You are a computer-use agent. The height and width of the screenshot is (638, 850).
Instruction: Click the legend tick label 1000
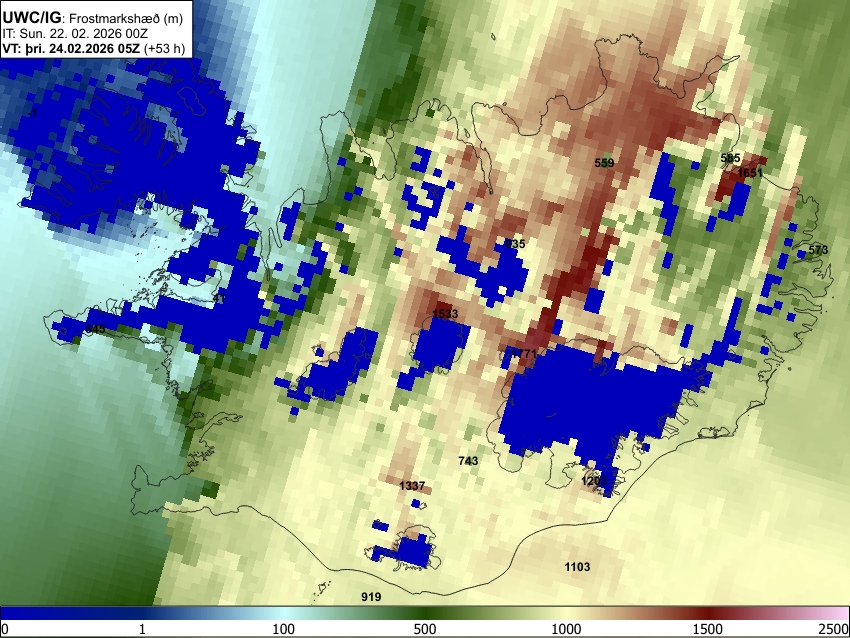click(566, 629)
